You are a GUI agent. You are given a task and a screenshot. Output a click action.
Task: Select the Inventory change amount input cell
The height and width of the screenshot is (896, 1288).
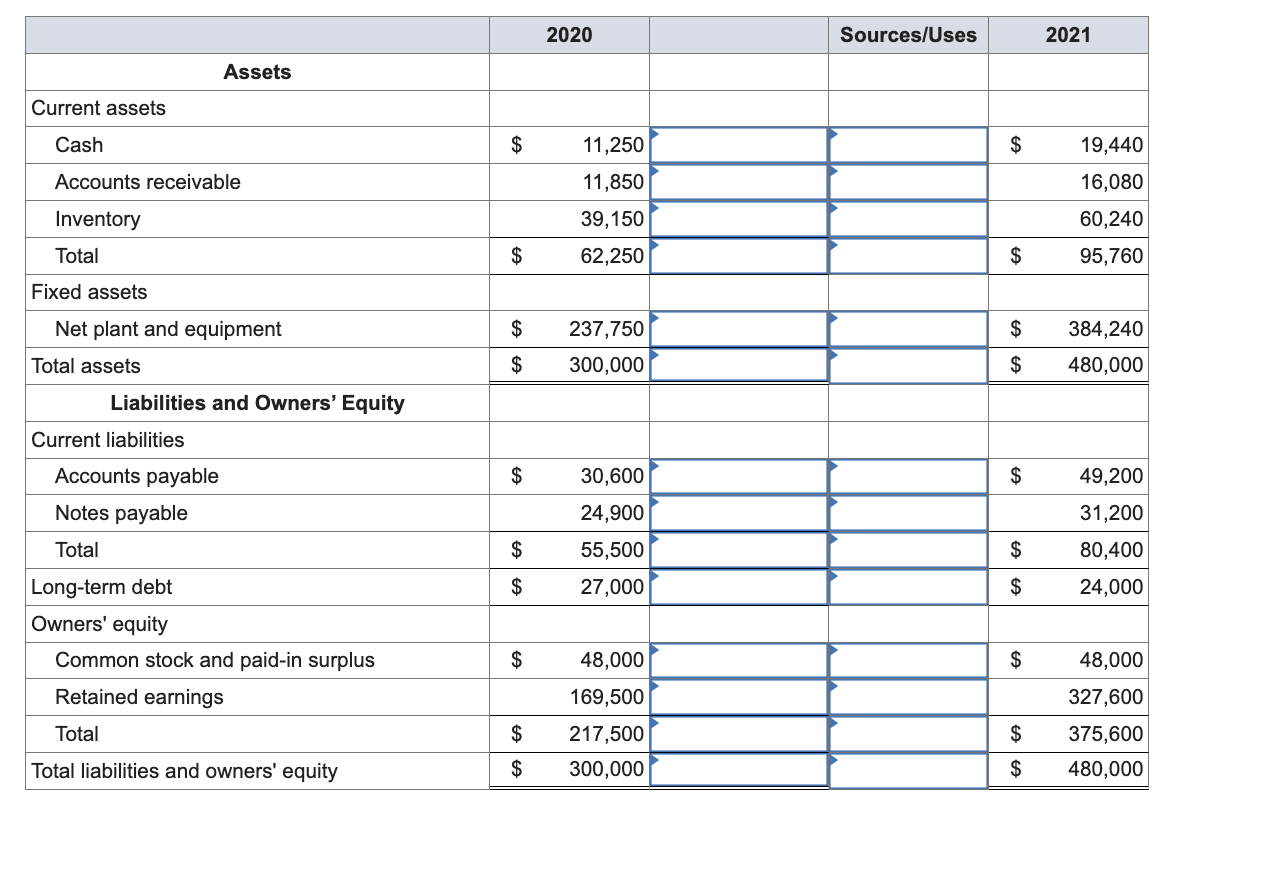pos(739,219)
